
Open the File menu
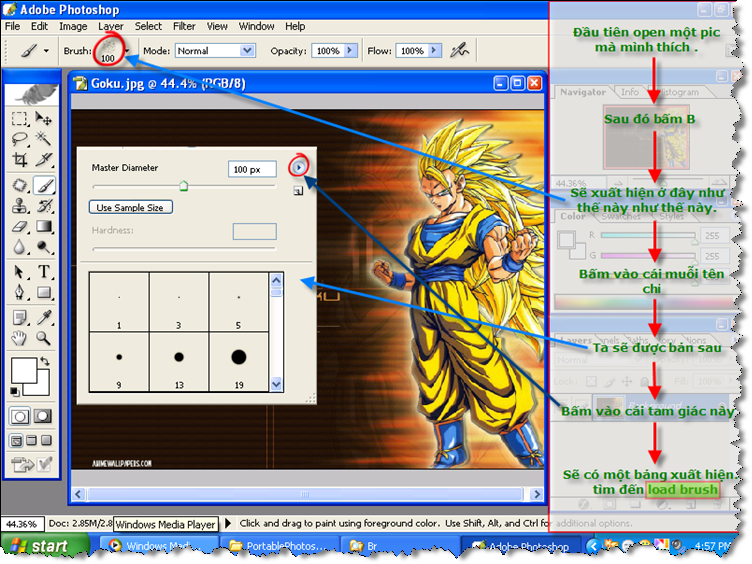coord(12,26)
